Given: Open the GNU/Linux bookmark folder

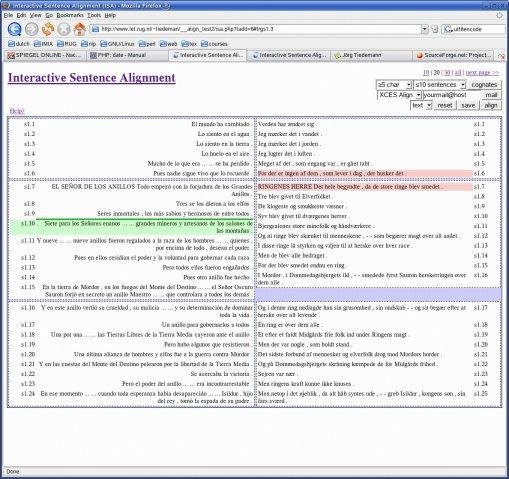Looking at the screenshot, I should pyautogui.click(x=117, y=44).
